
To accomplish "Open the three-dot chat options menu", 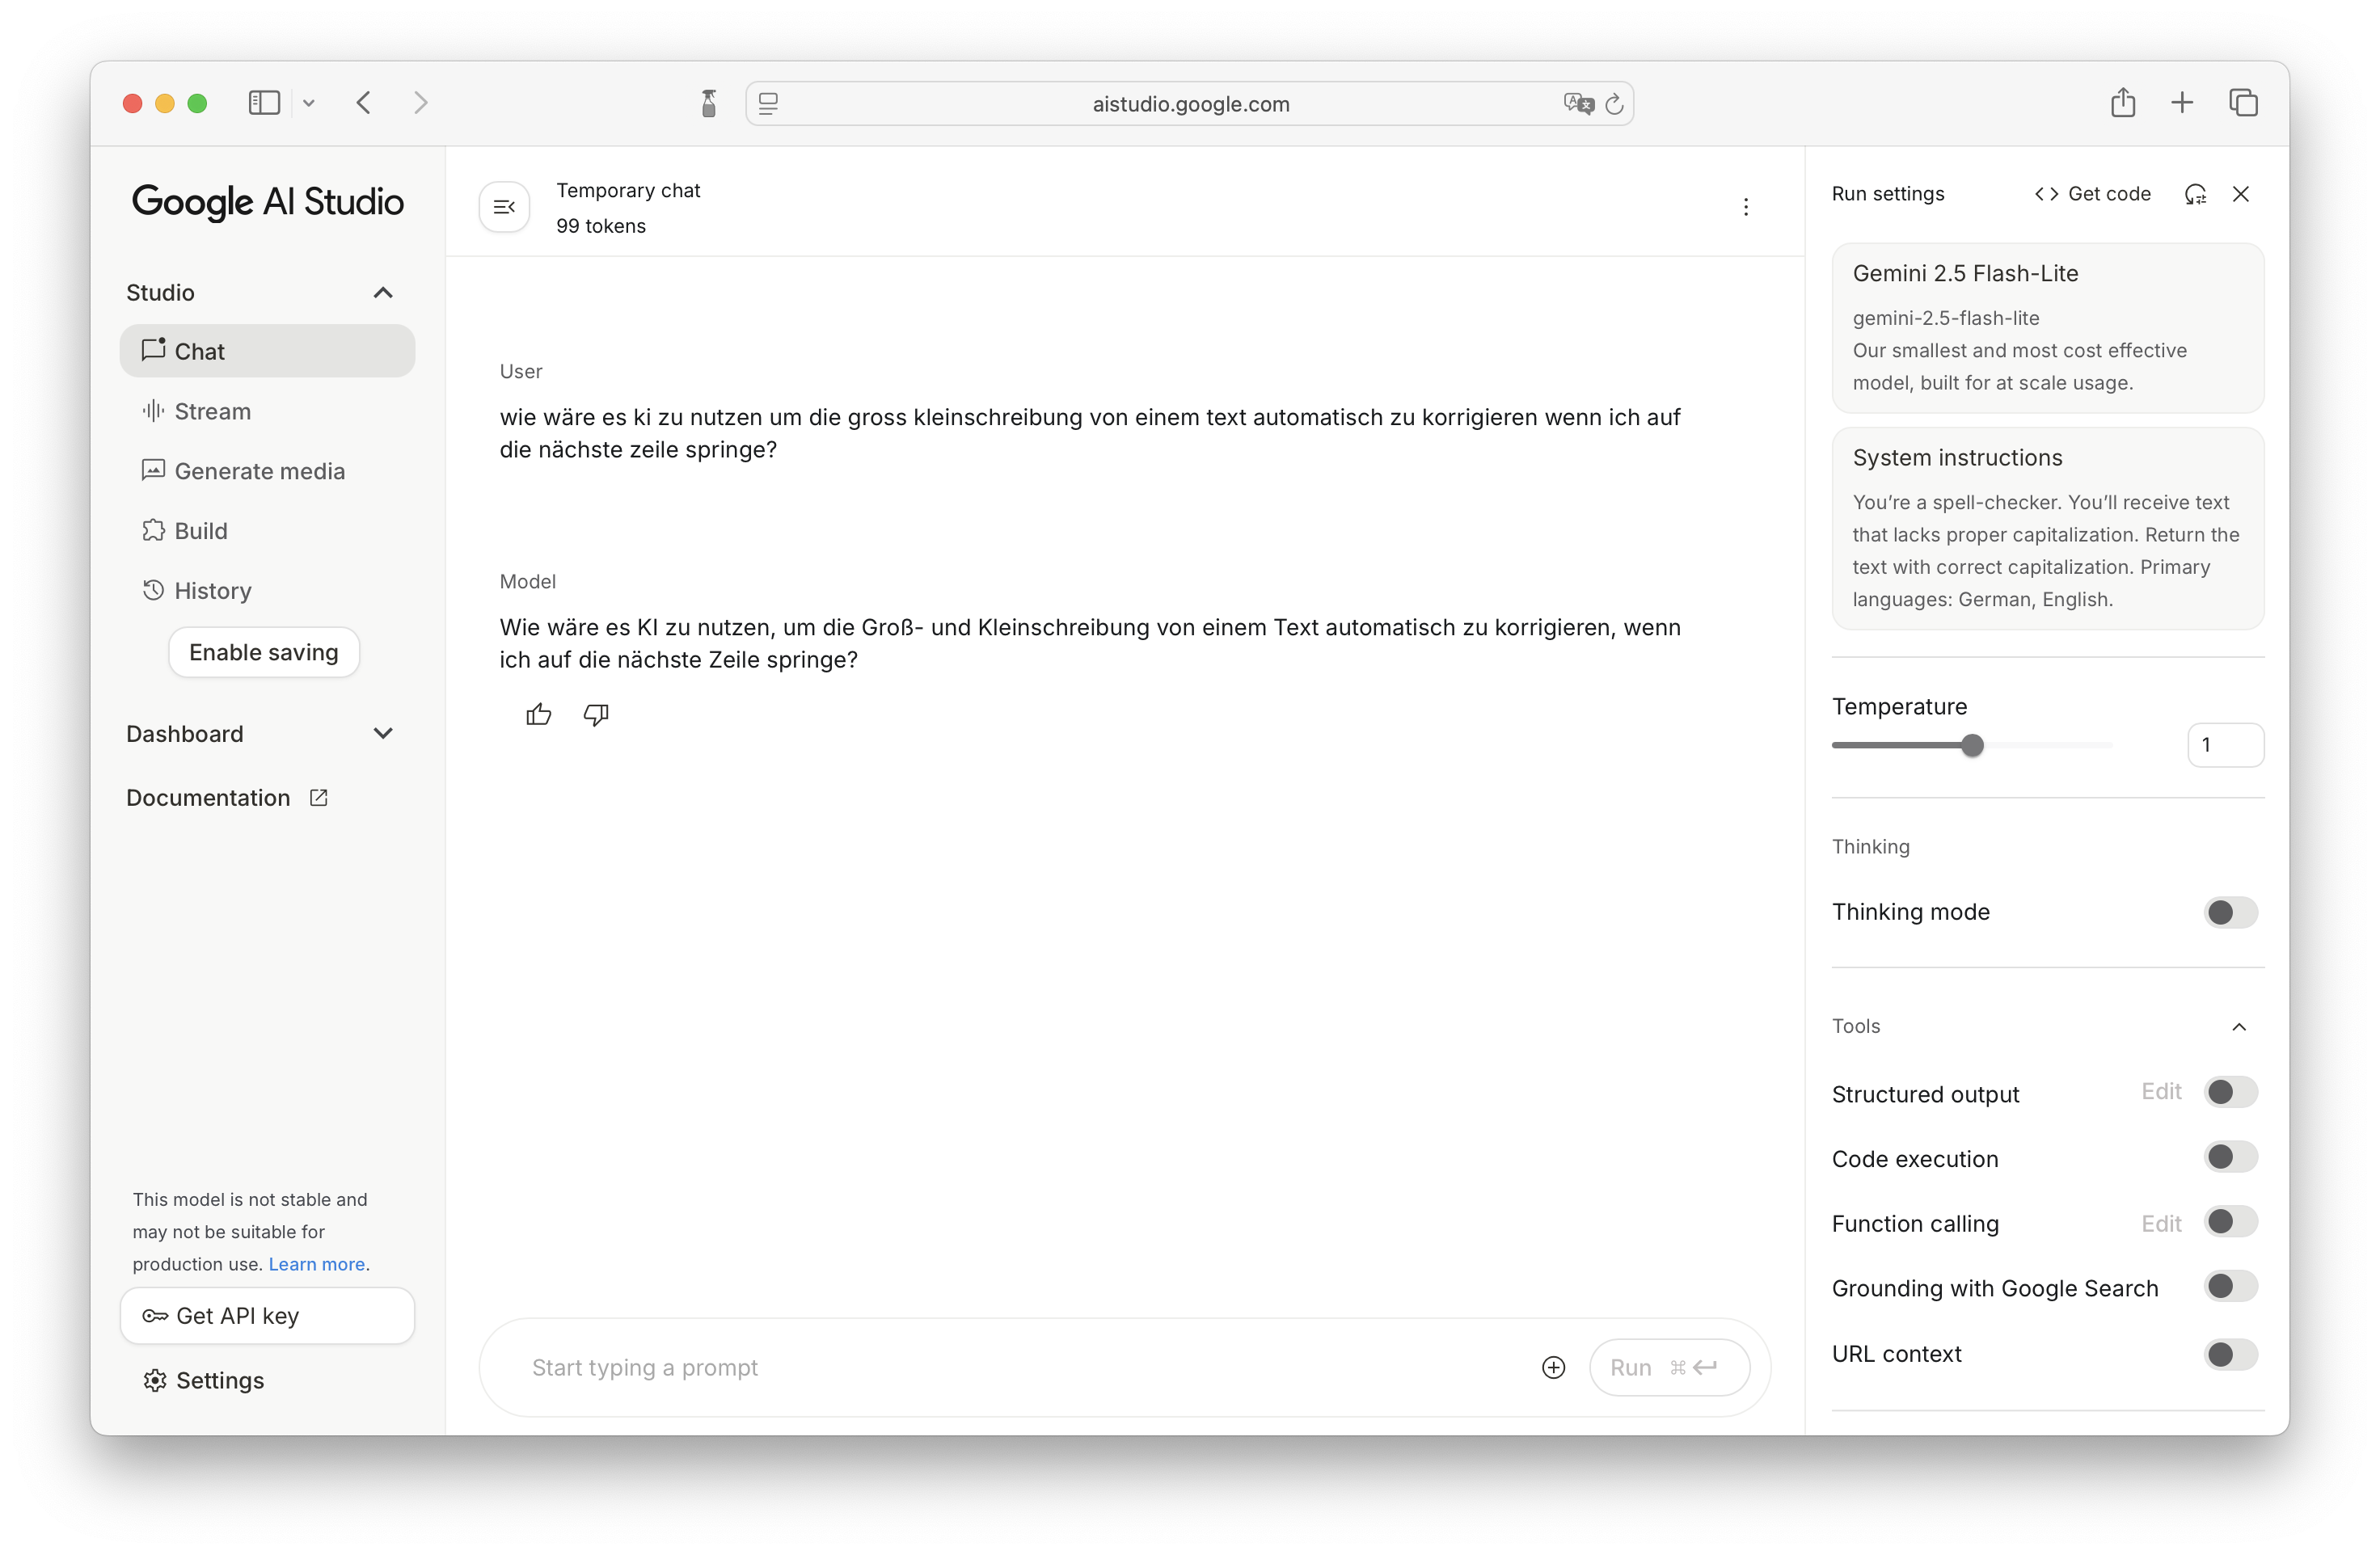I will (1746, 207).
